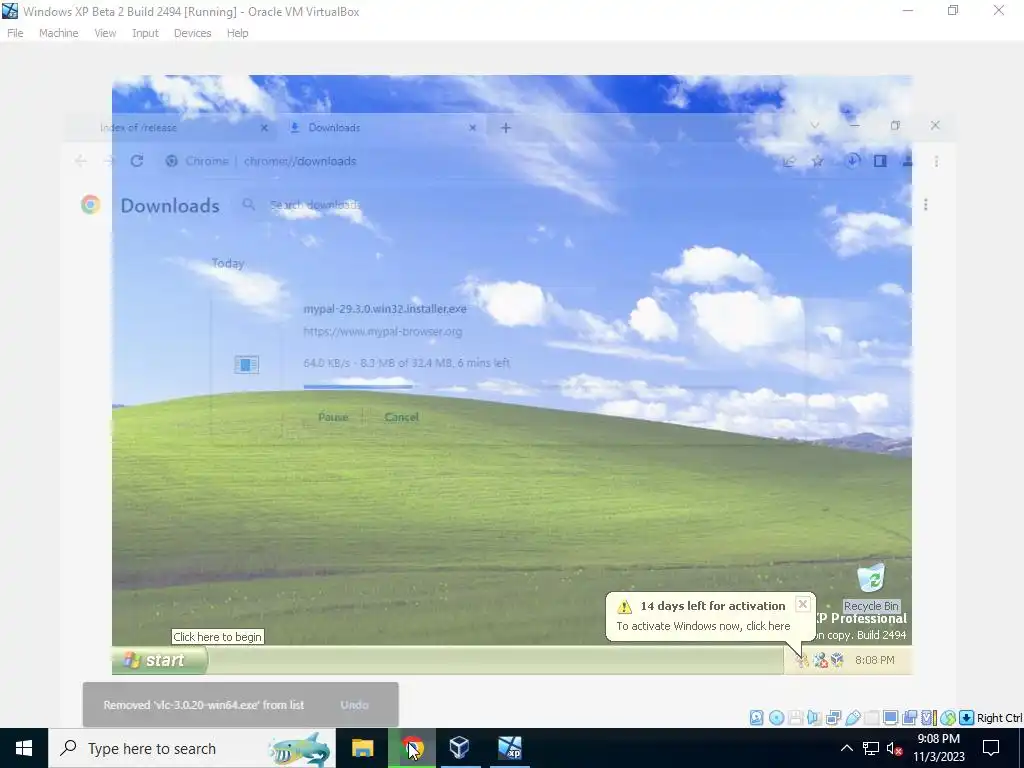The width and height of the screenshot is (1024, 768).
Task: Click the recording indicator icon
Action: pos(909,718)
